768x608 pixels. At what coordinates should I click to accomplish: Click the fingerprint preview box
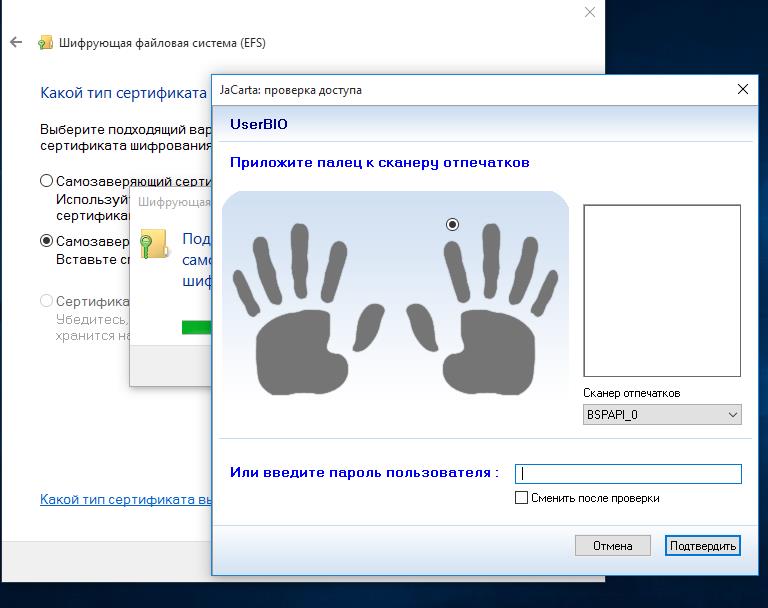click(662, 291)
